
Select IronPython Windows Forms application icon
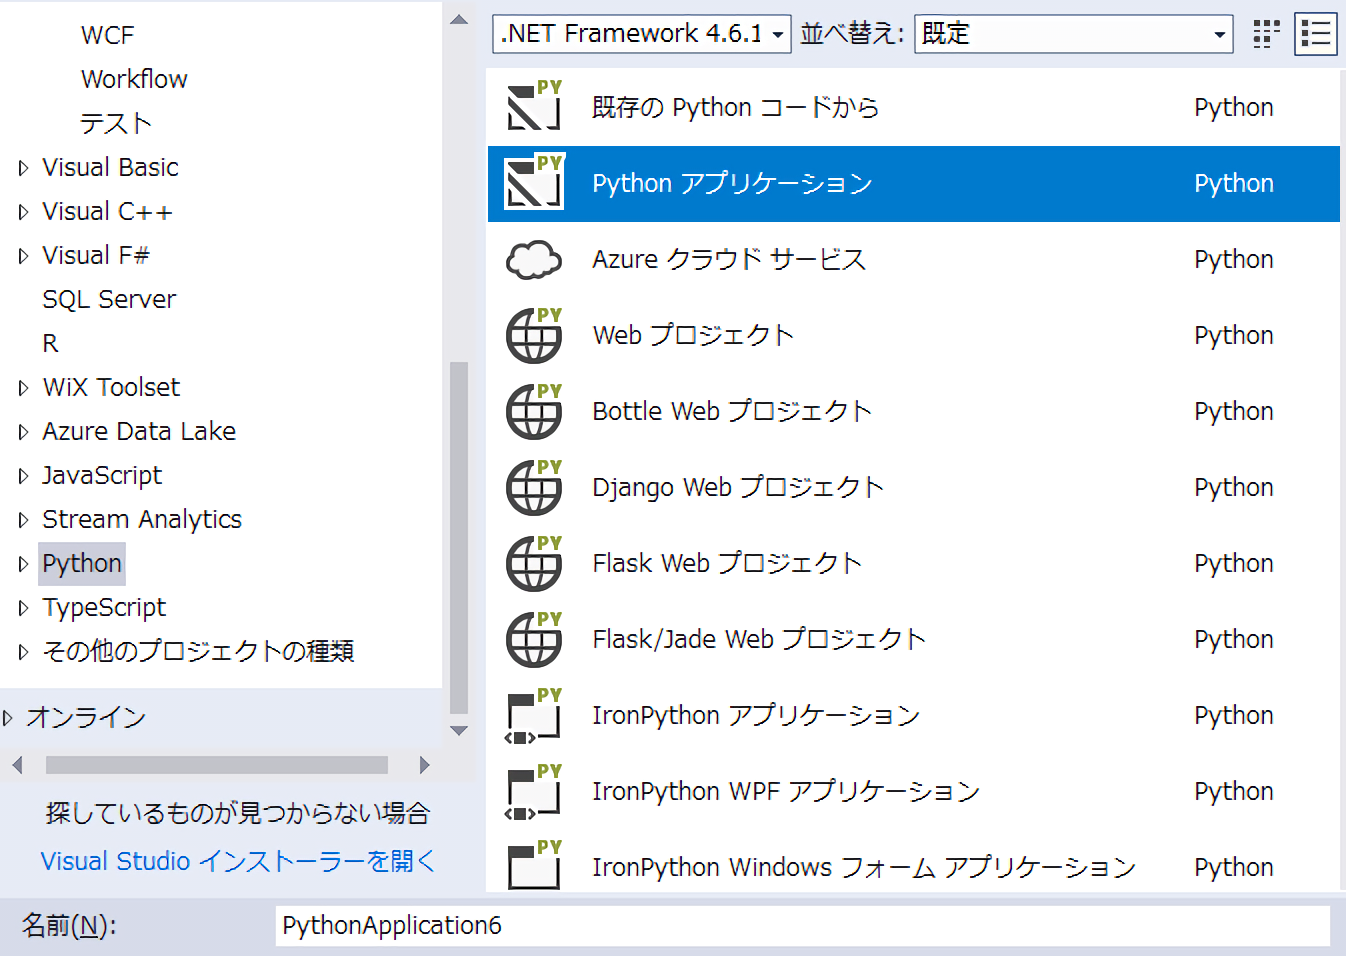tap(534, 866)
